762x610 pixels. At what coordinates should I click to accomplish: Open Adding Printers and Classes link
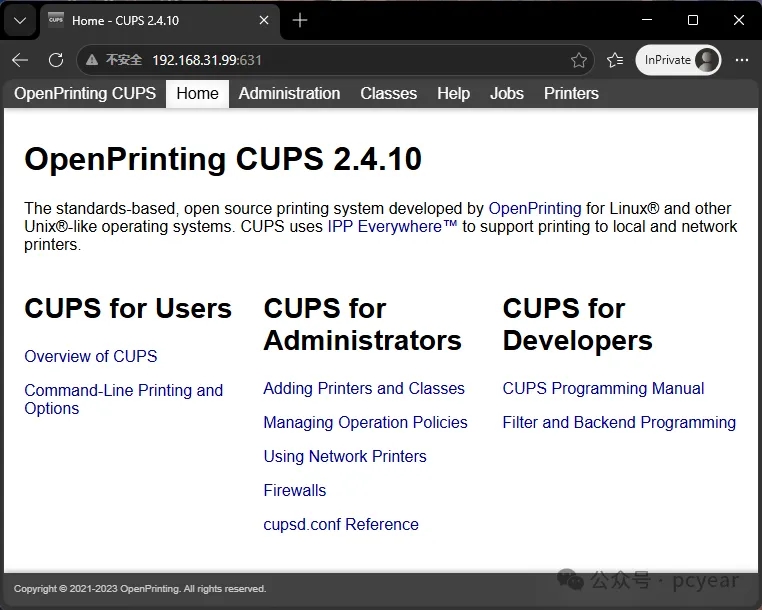pos(364,388)
